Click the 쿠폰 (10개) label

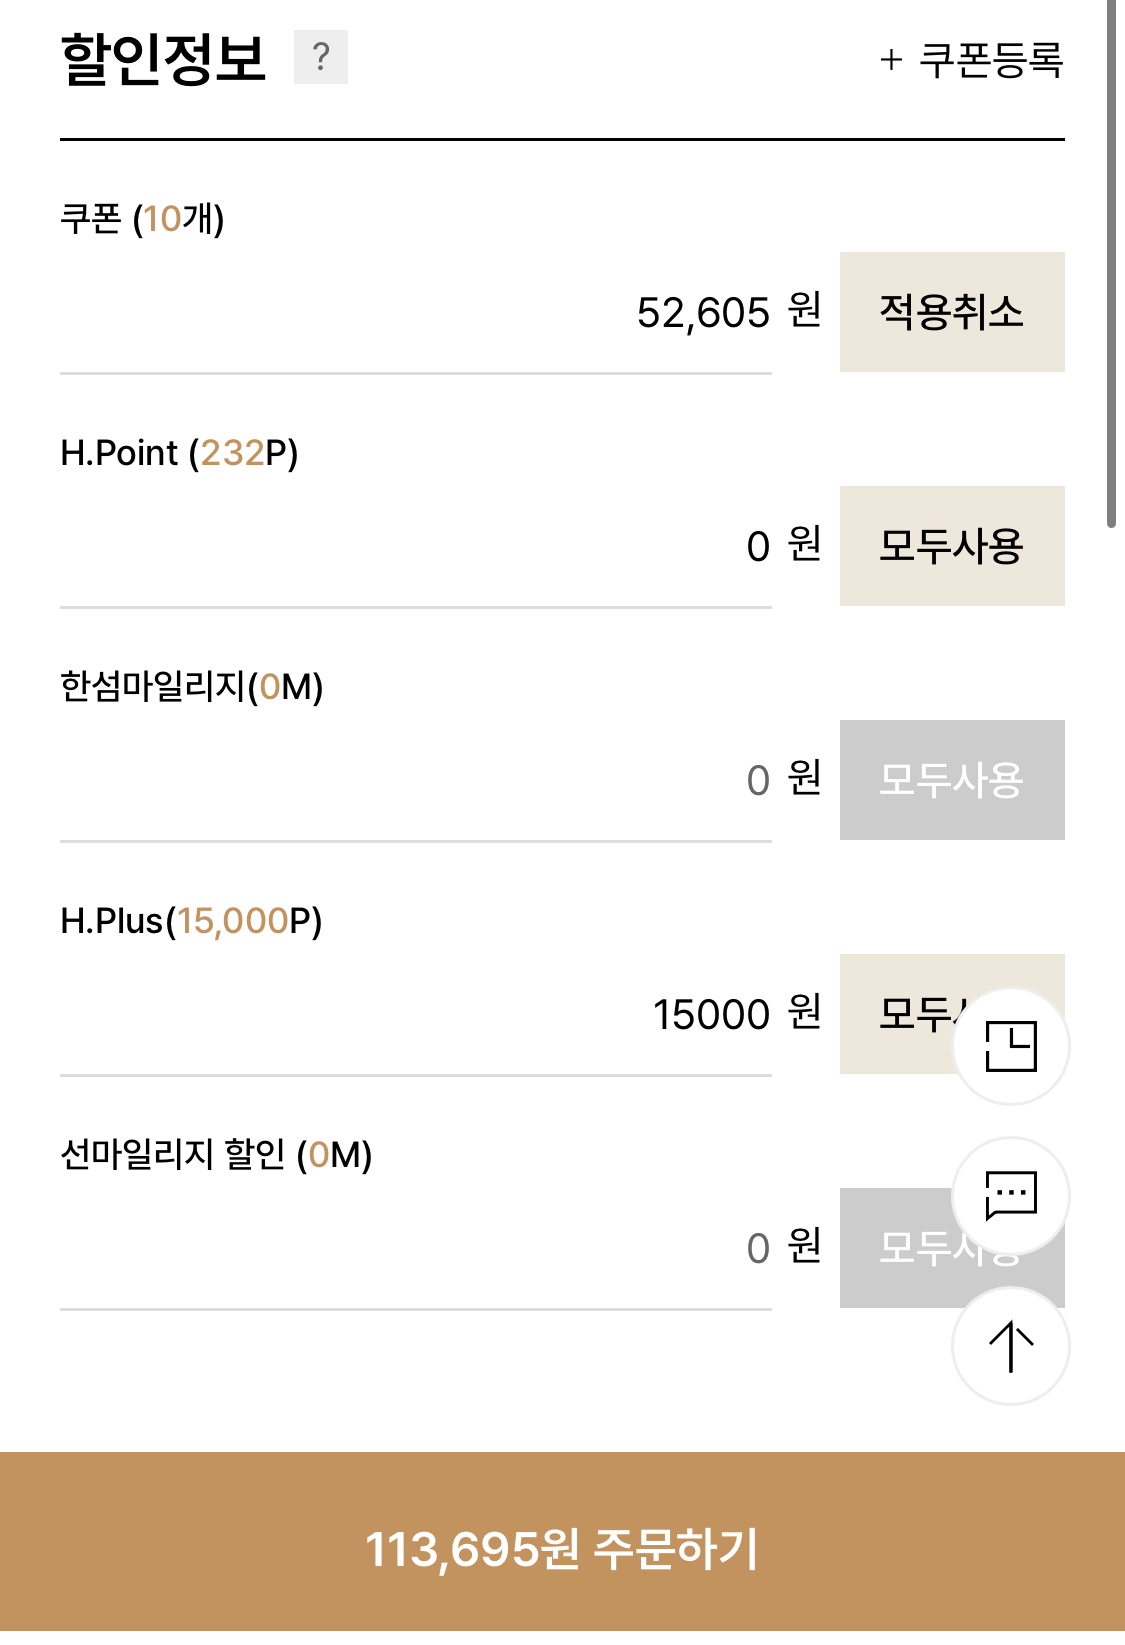[x=142, y=219]
